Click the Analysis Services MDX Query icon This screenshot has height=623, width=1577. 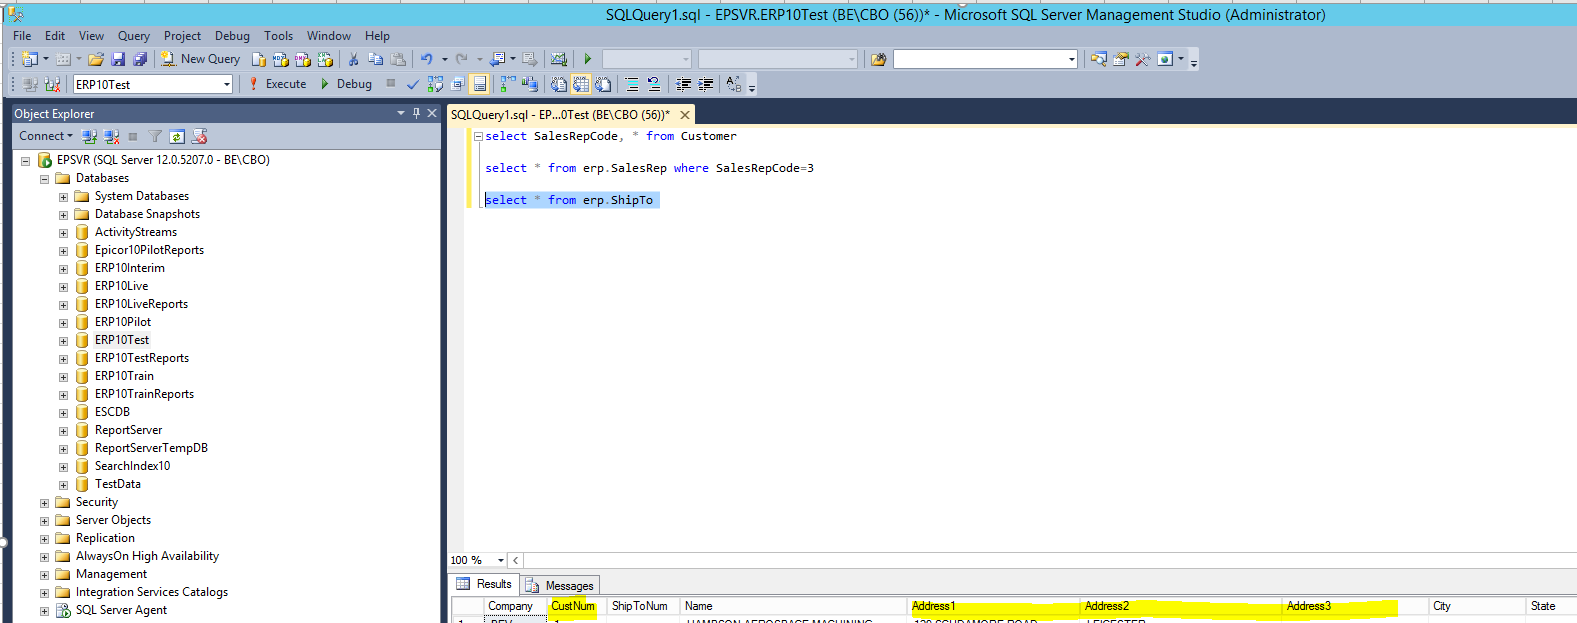tap(281, 59)
